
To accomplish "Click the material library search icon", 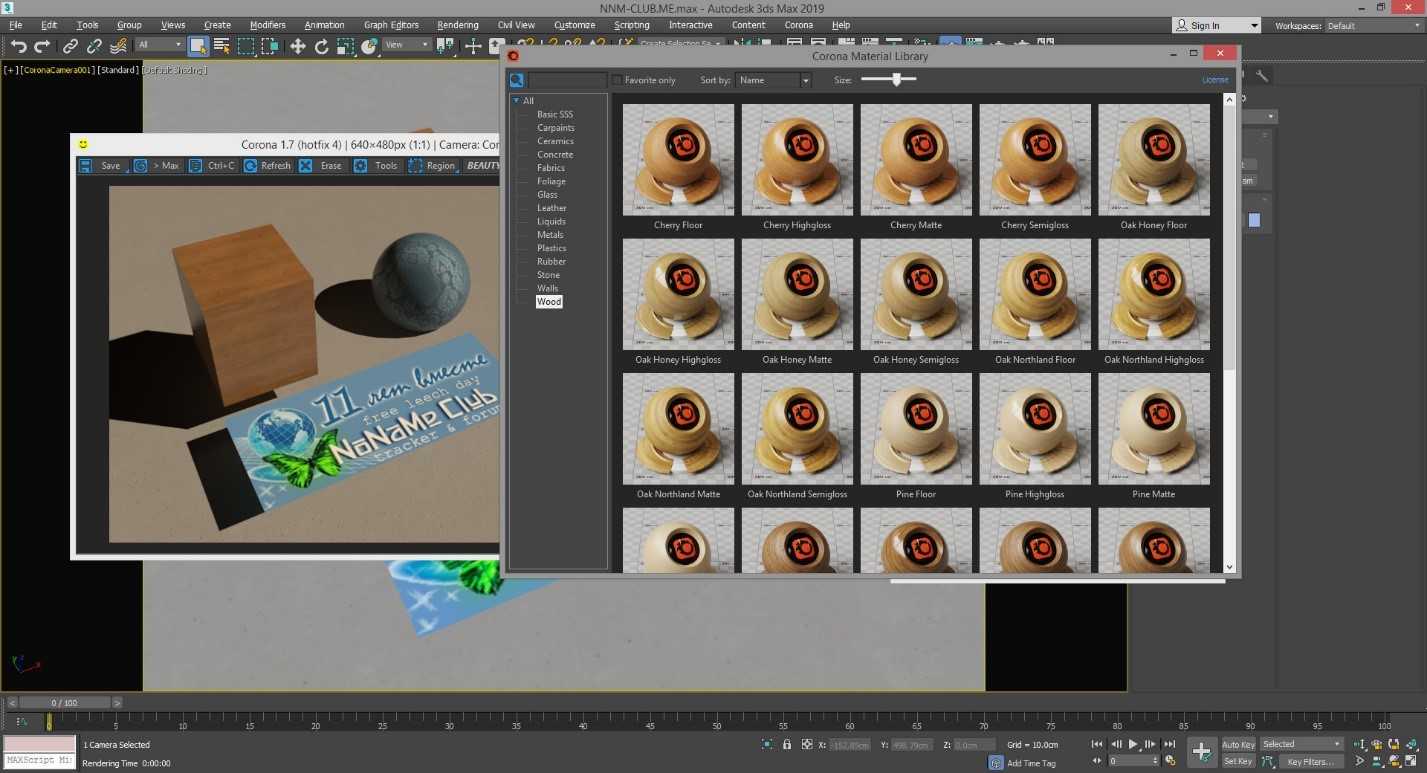I will click(x=517, y=80).
